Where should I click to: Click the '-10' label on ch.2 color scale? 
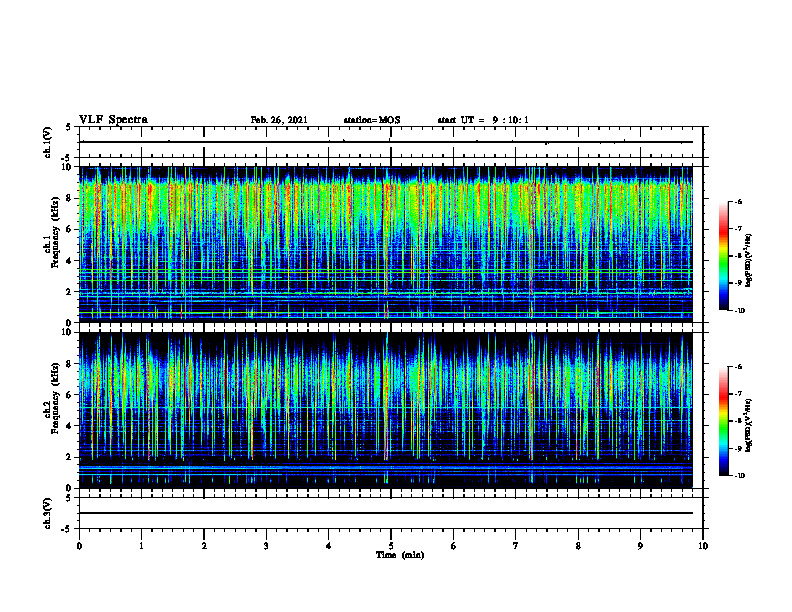(x=740, y=476)
